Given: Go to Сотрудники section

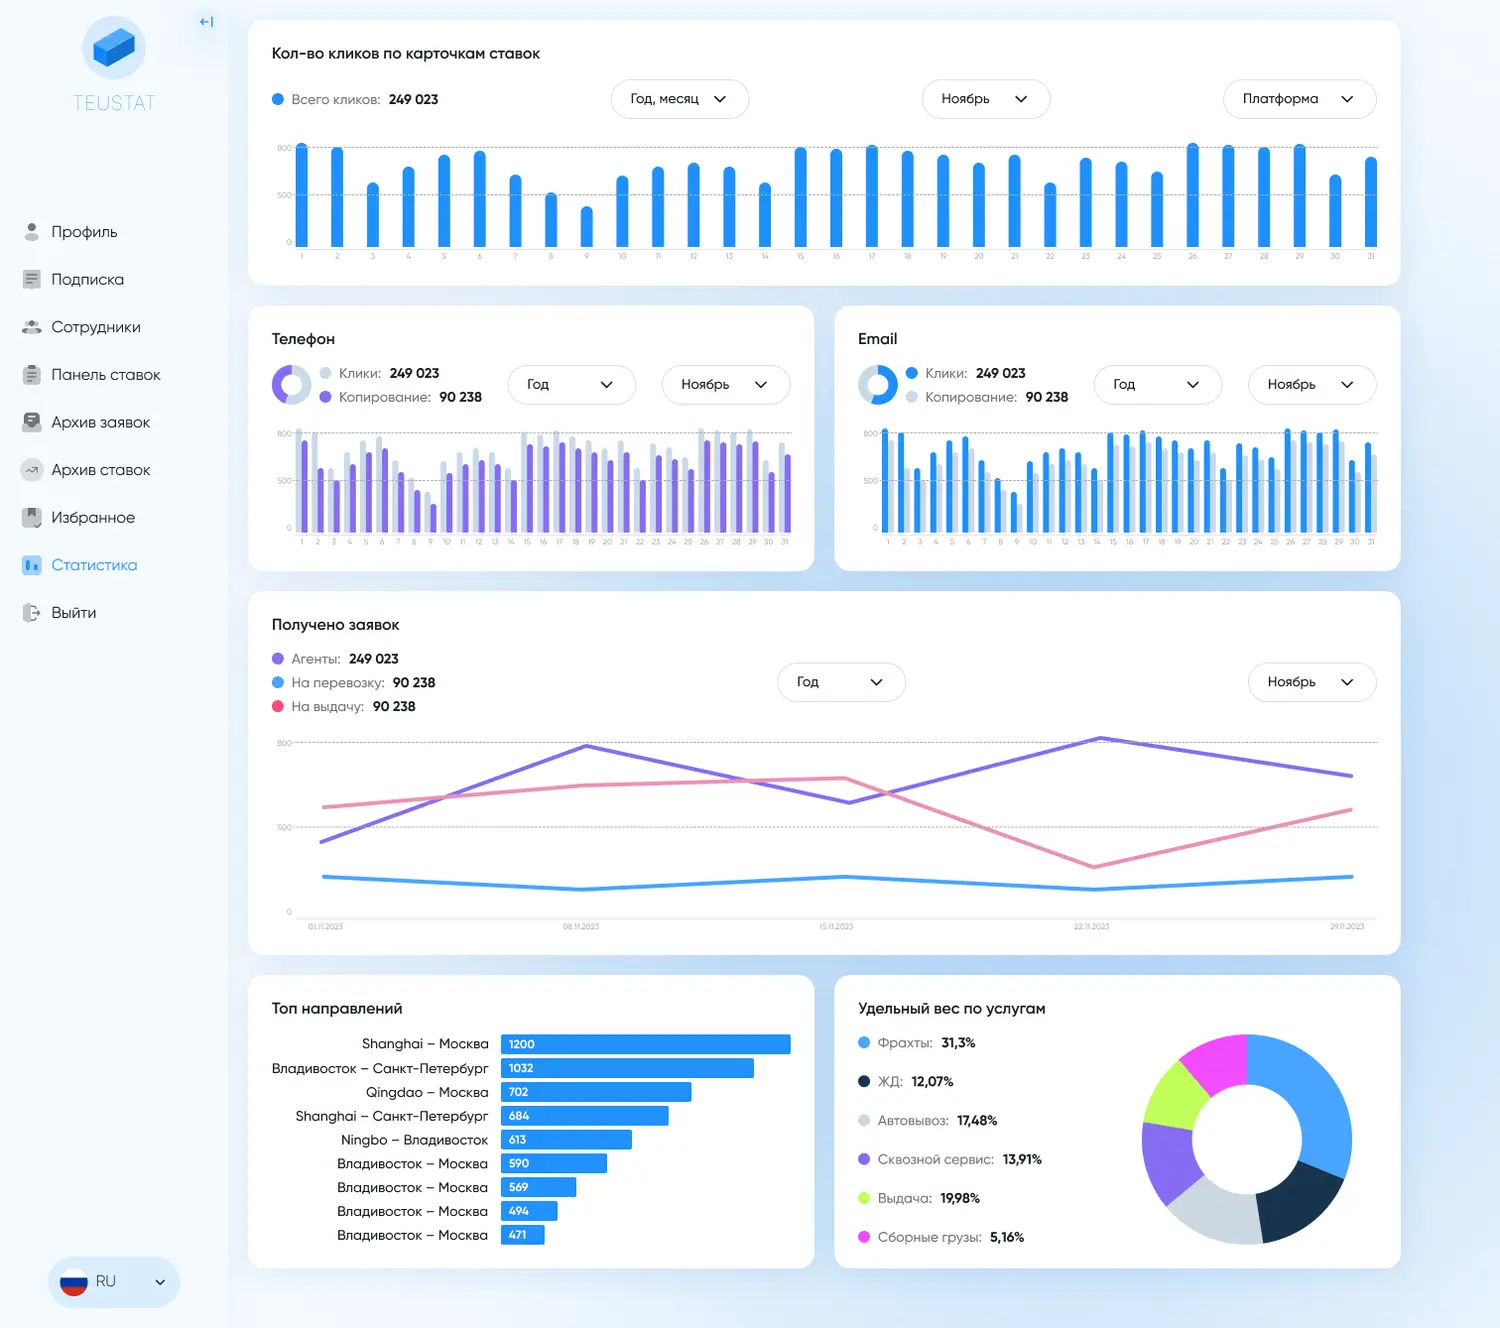Looking at the screenshot, I should tap(96, 327).
